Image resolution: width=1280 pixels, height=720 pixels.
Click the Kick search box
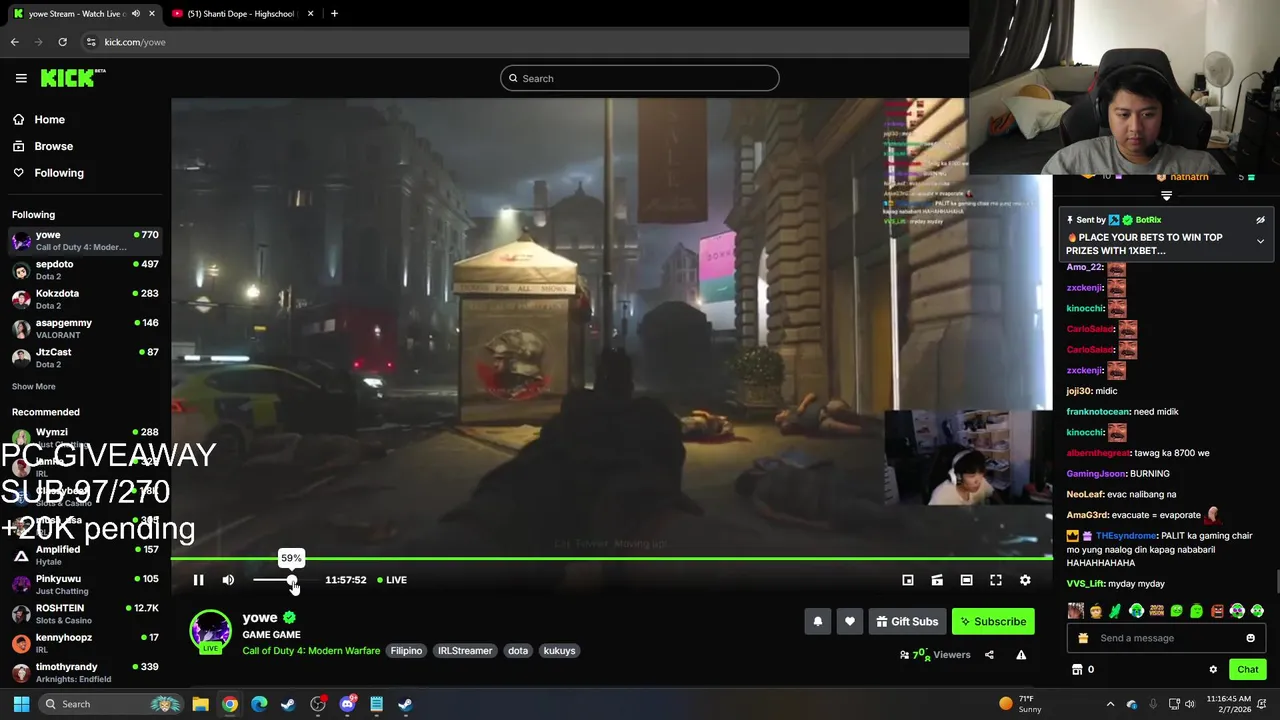click(640, 78)
